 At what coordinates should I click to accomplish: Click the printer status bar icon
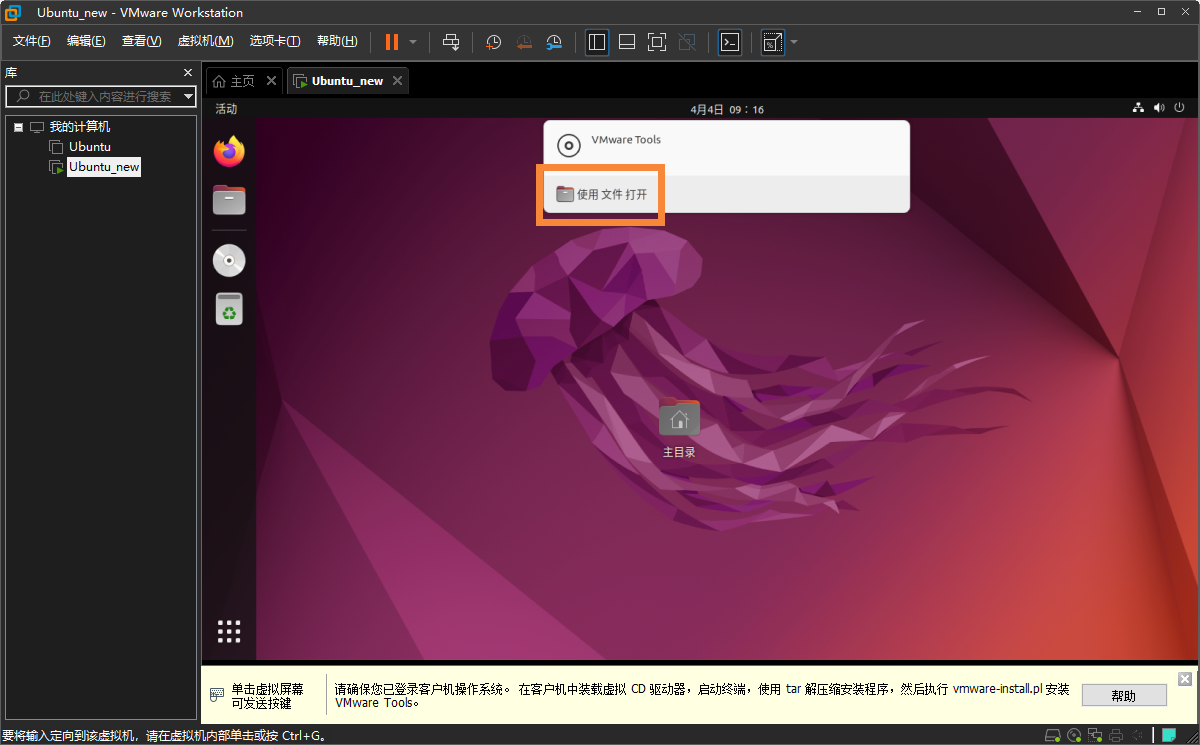coord(1117,736)
